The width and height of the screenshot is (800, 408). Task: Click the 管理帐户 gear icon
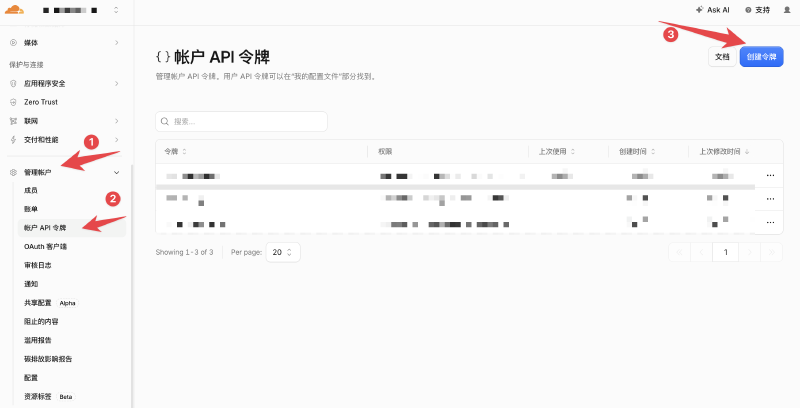[x=14, y=172]
